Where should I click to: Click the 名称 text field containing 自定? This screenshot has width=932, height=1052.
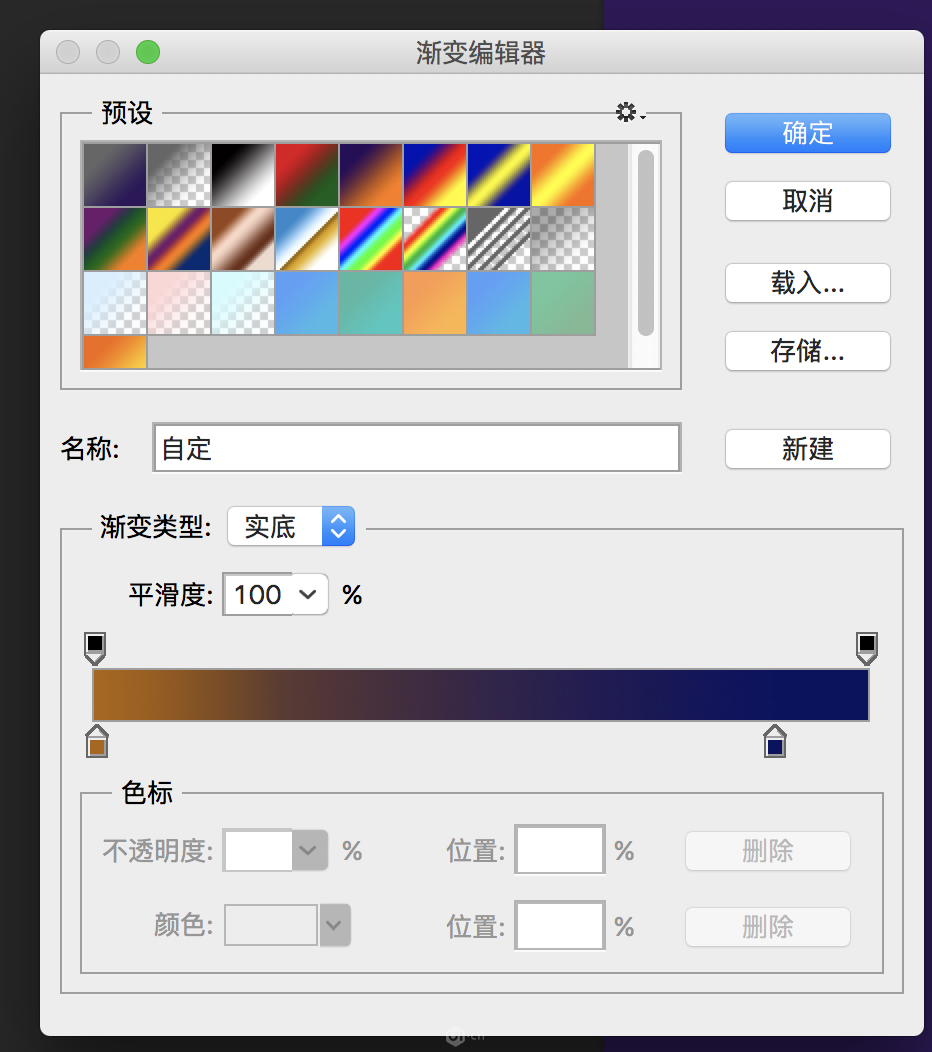417,448
